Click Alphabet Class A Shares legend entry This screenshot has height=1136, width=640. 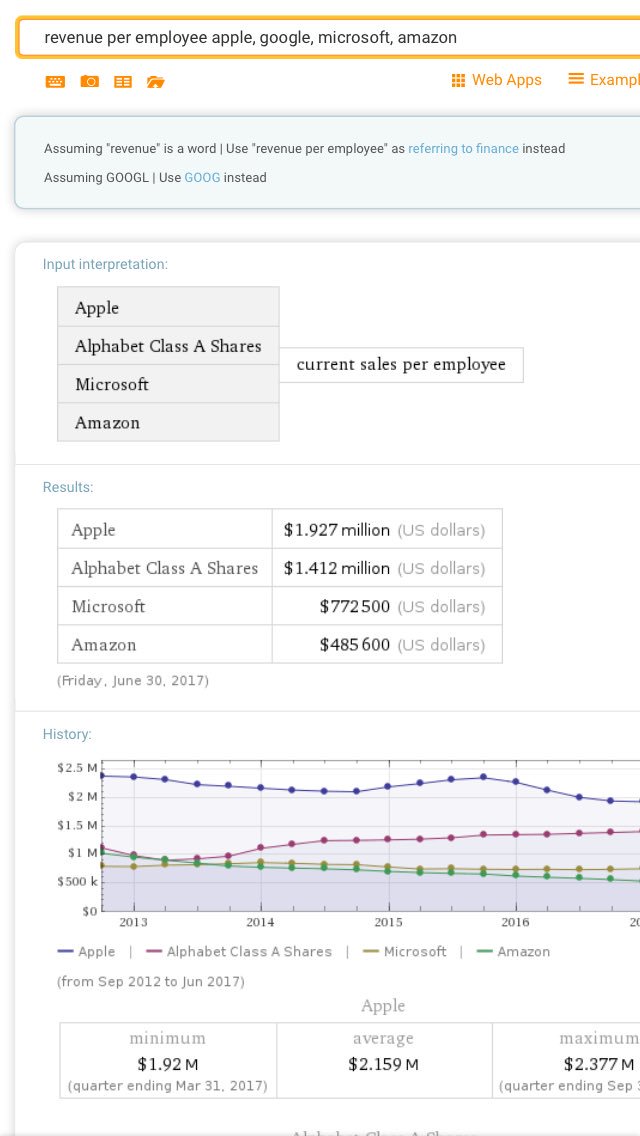click(x=238, y=951)
